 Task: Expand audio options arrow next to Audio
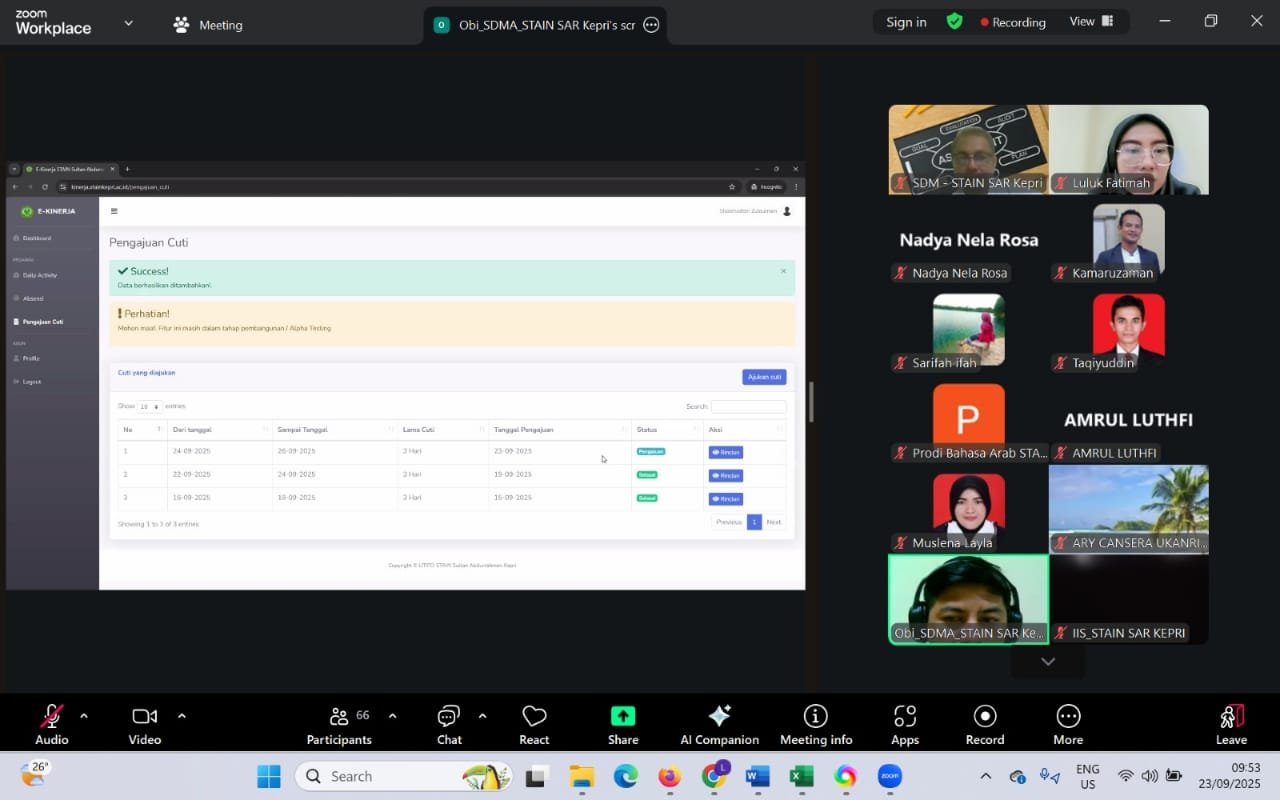tap(83, 716)
